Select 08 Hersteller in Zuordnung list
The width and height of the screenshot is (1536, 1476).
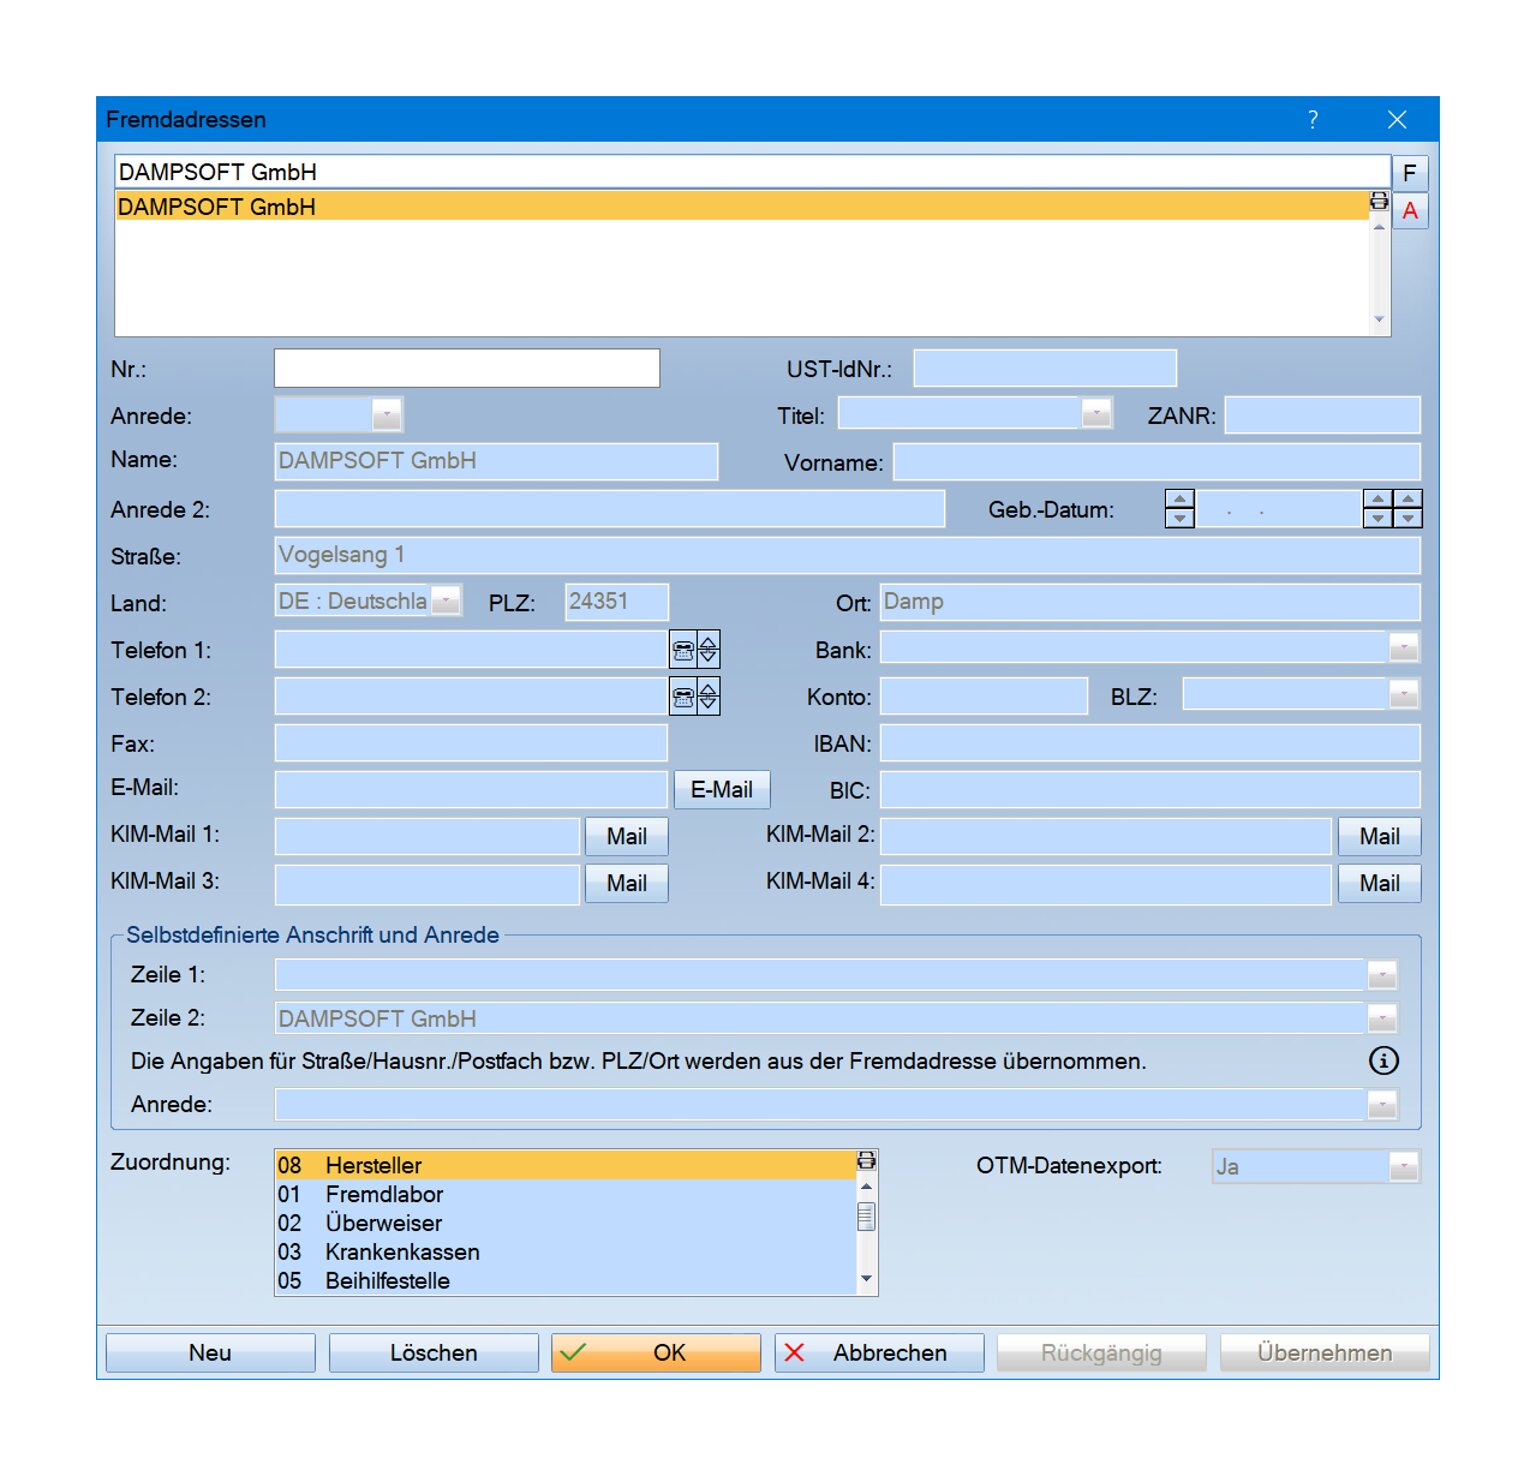coord(565,1165)
